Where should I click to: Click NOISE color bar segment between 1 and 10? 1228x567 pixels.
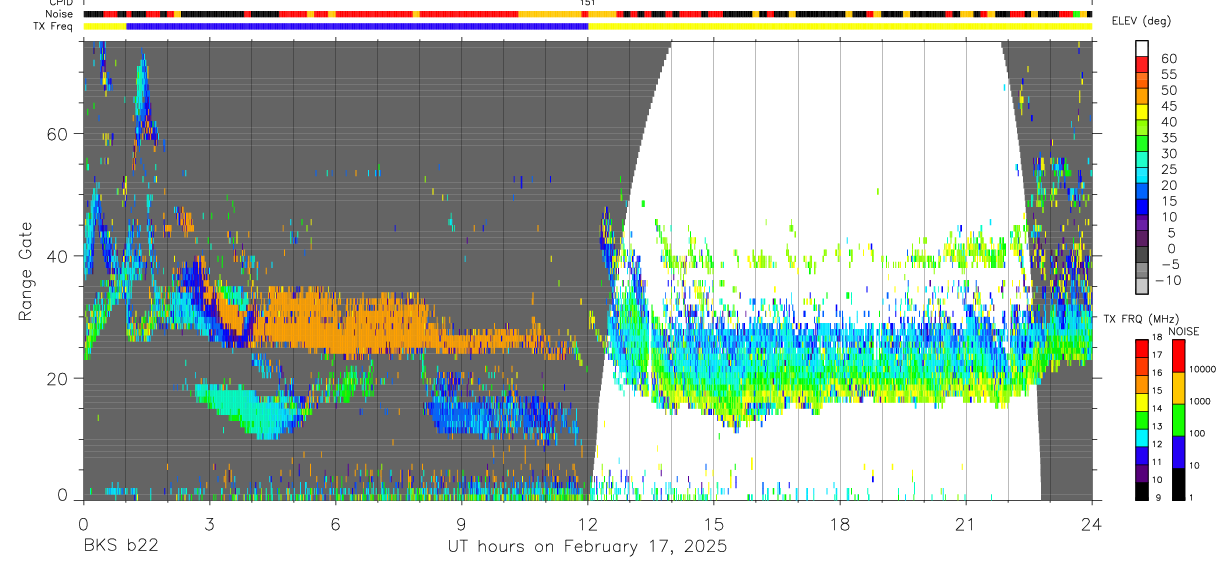point(1179,482)
